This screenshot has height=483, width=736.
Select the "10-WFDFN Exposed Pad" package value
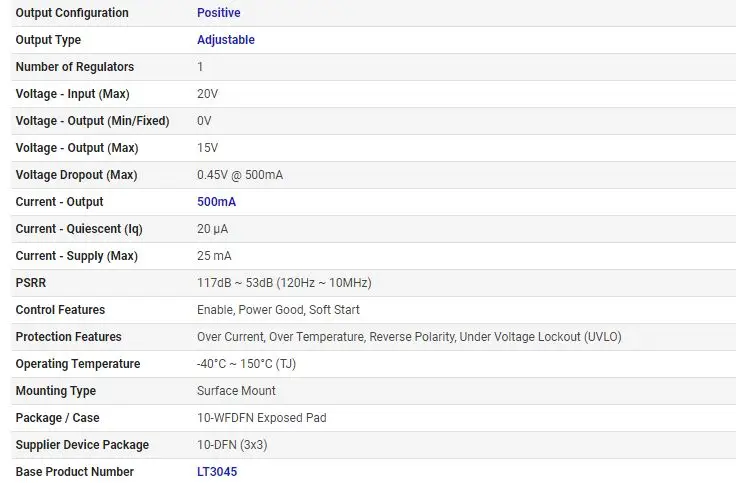(x=261, y=418)
